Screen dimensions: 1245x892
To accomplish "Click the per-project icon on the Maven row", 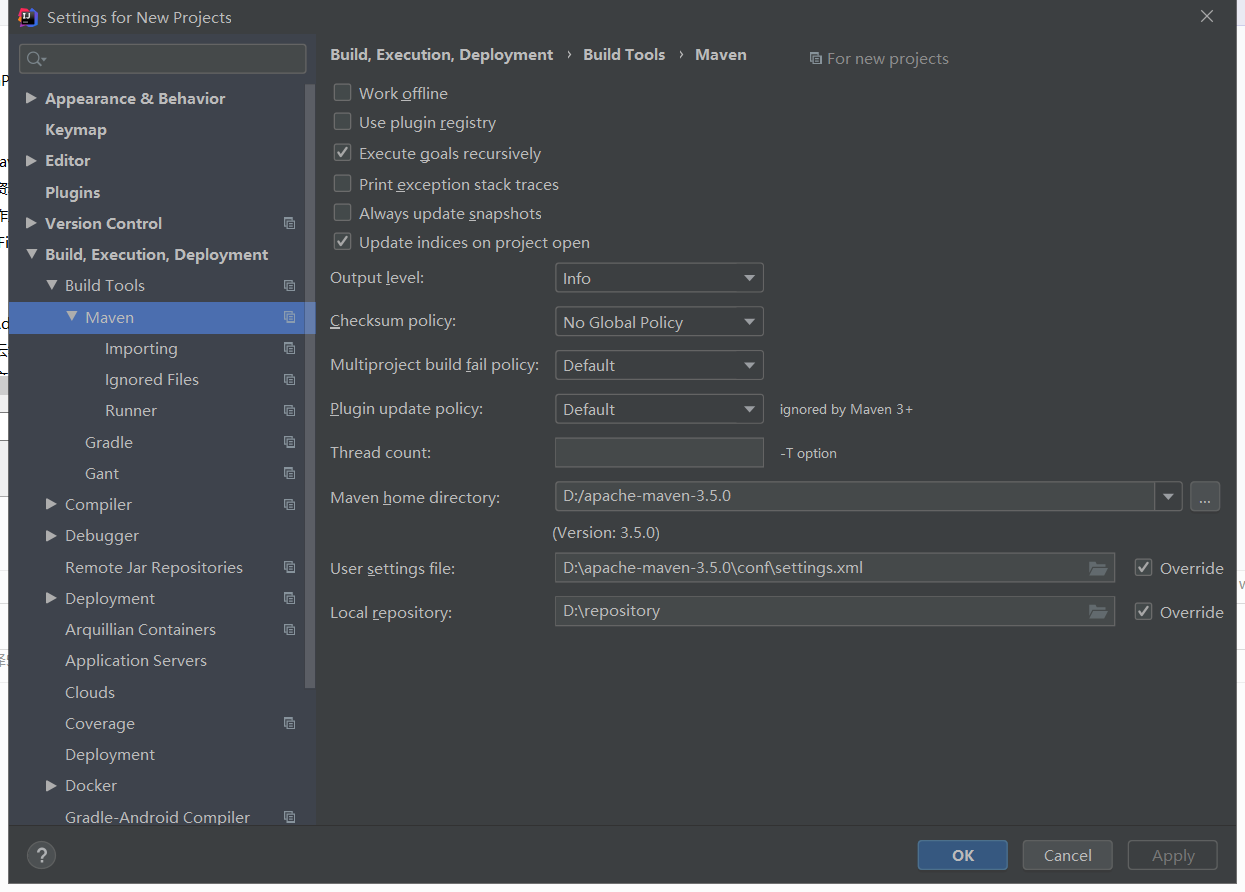I will (289, 317).
